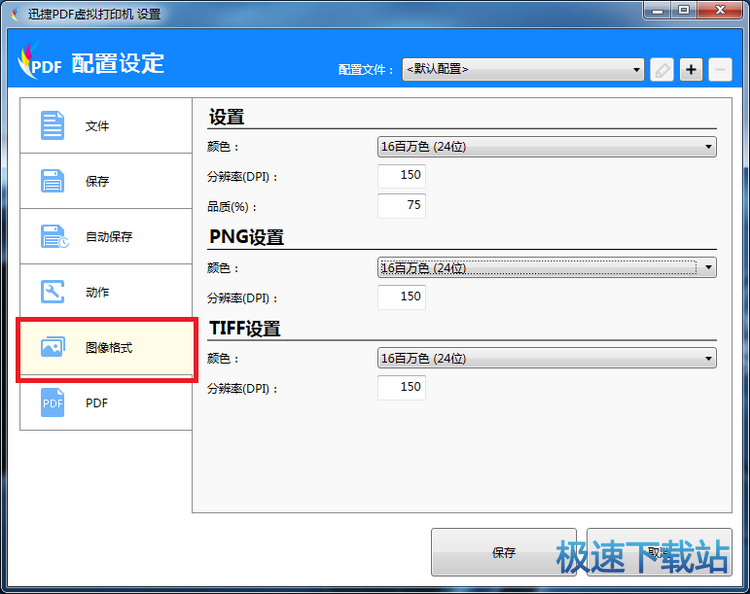The image size is (750, 594).
Task: Expand the 颜色 dropdown under TIFF设置
Action: (x=546, y=358)
